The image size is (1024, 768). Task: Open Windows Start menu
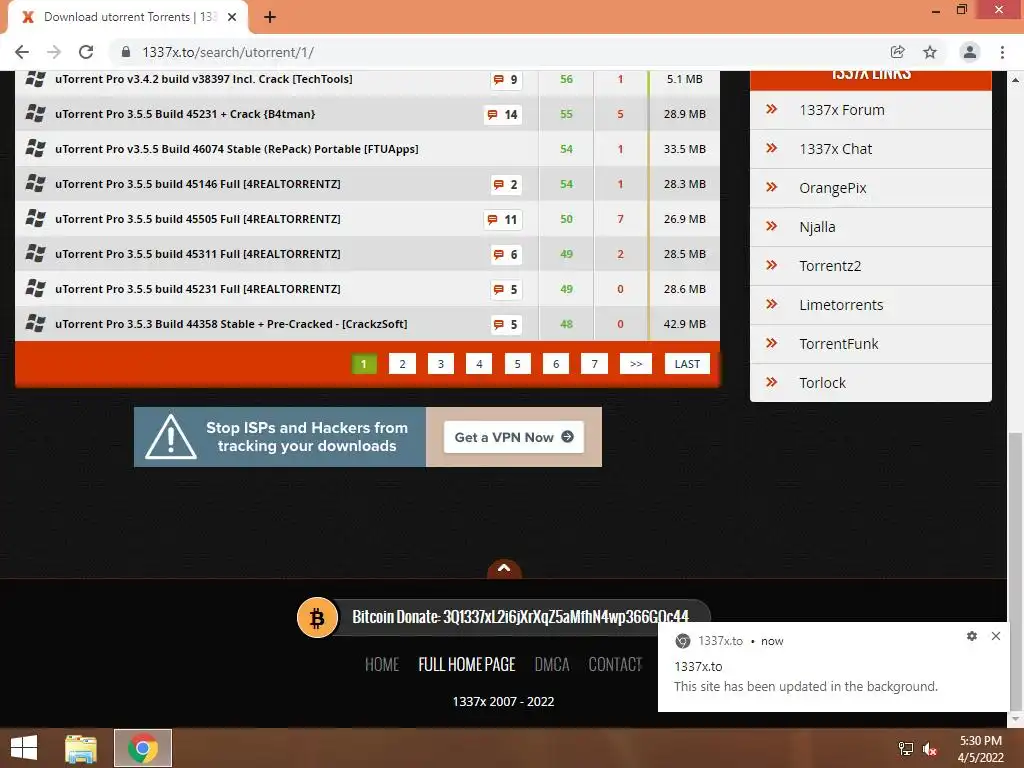(24, 748)
